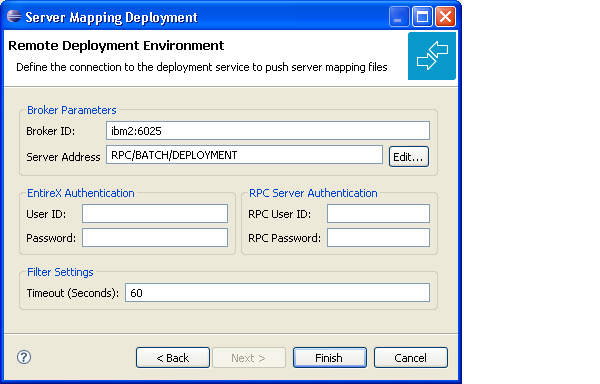Maximize the Server Mapping Deployment window
The image size is (600, 384).
422,16
